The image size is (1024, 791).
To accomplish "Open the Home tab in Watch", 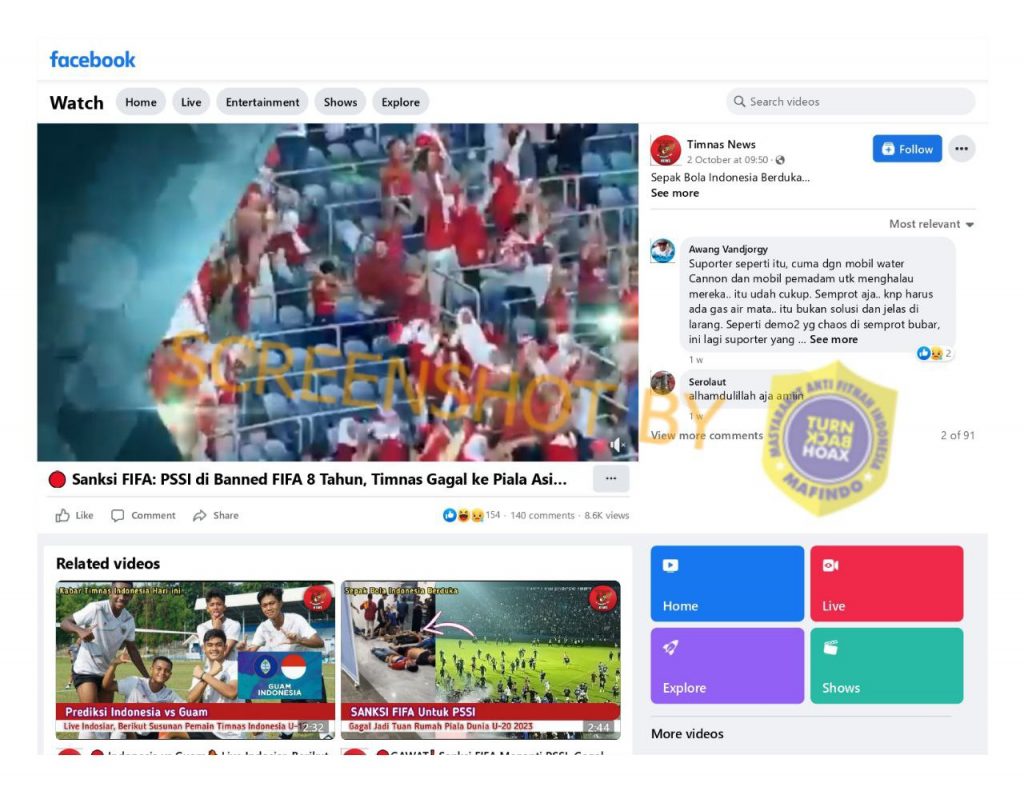I will coord(140,102).
